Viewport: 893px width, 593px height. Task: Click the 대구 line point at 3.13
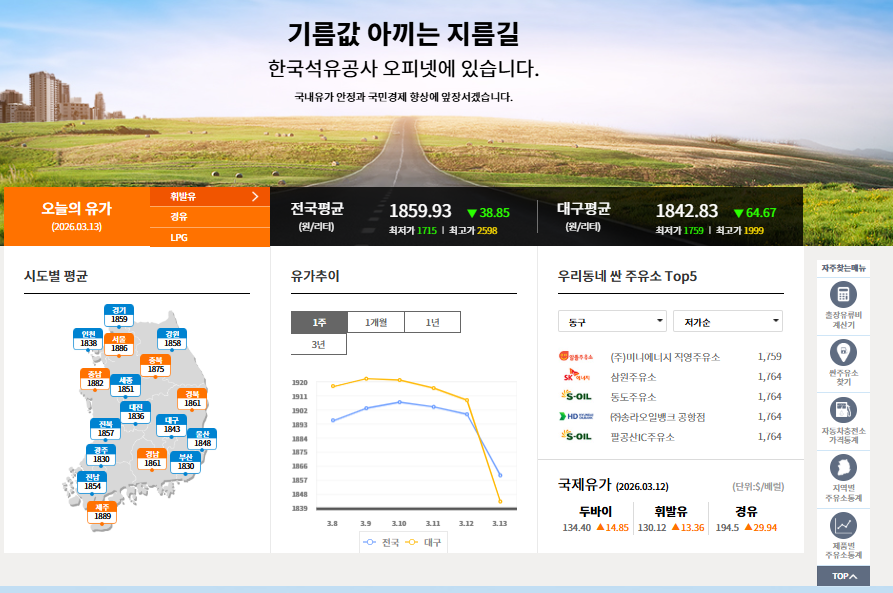click(x=500, y=501)
